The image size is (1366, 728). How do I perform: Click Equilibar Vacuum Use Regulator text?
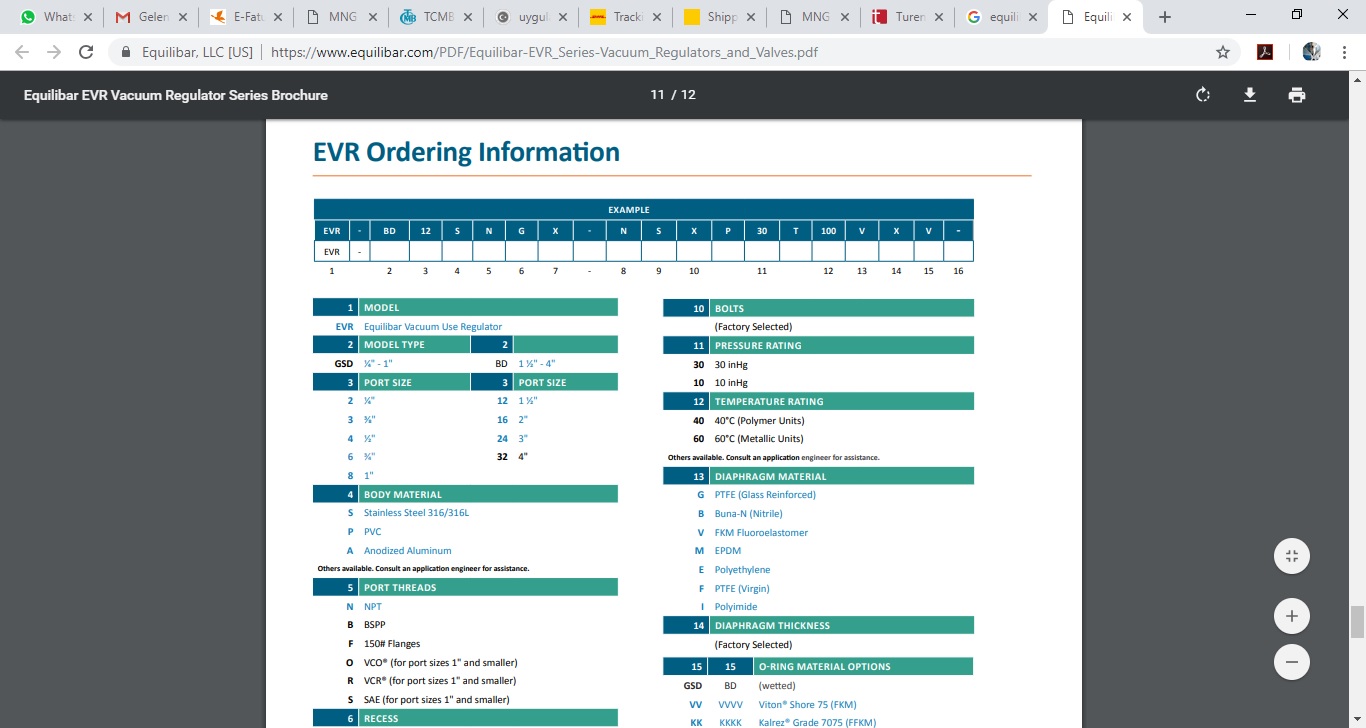pyautogui.click(x=433, y=327)
